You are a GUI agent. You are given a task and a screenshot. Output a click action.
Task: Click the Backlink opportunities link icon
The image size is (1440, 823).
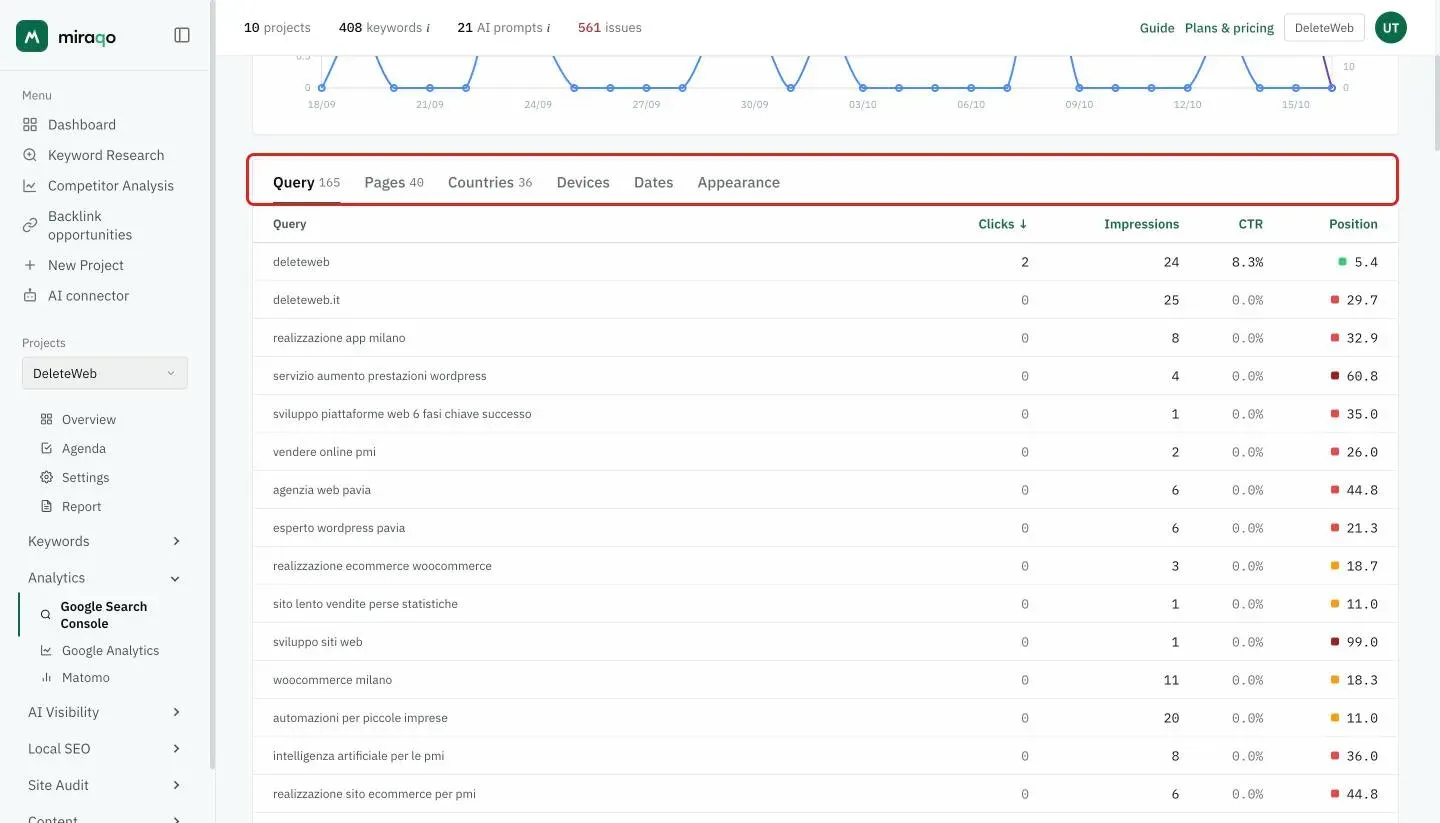click(30, 225)
